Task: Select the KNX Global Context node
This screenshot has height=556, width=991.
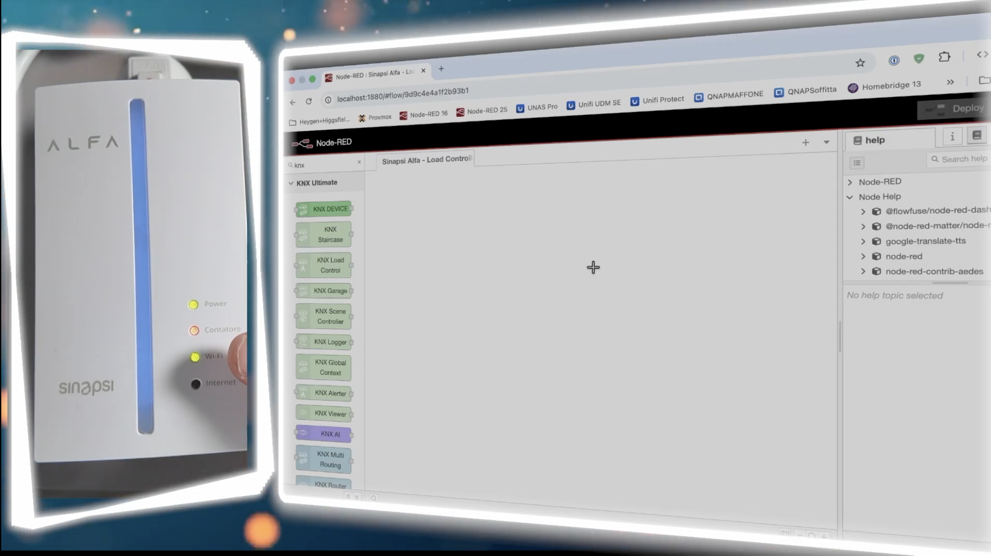Action: (x=324, y=367)
